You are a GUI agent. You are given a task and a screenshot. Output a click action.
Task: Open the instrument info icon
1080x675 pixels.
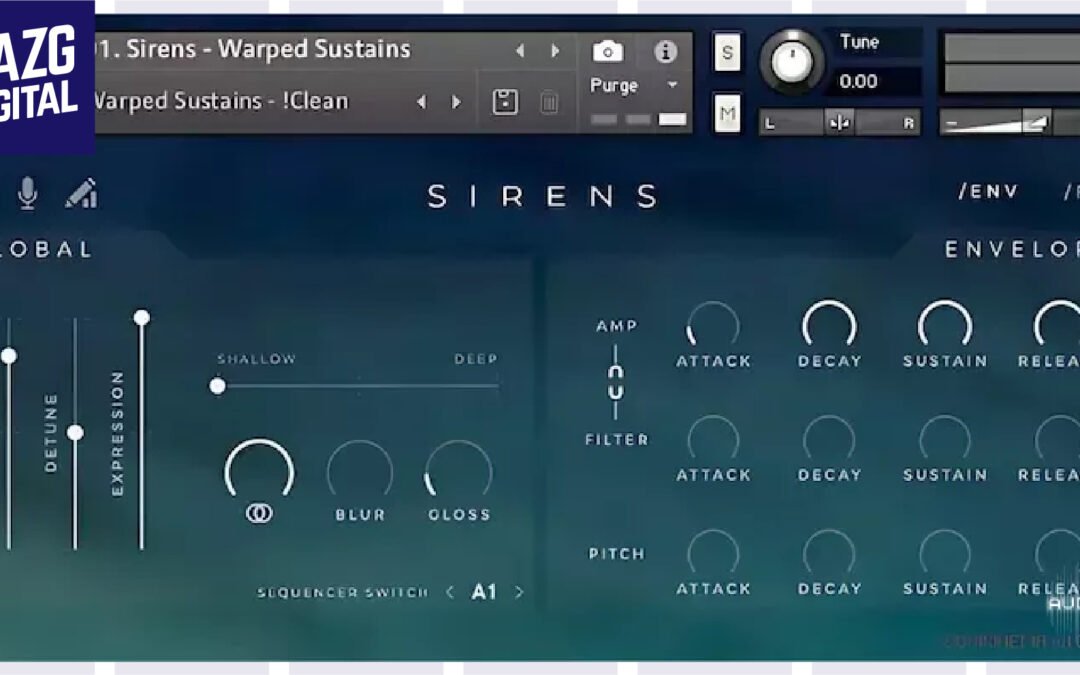pos(665,51)
